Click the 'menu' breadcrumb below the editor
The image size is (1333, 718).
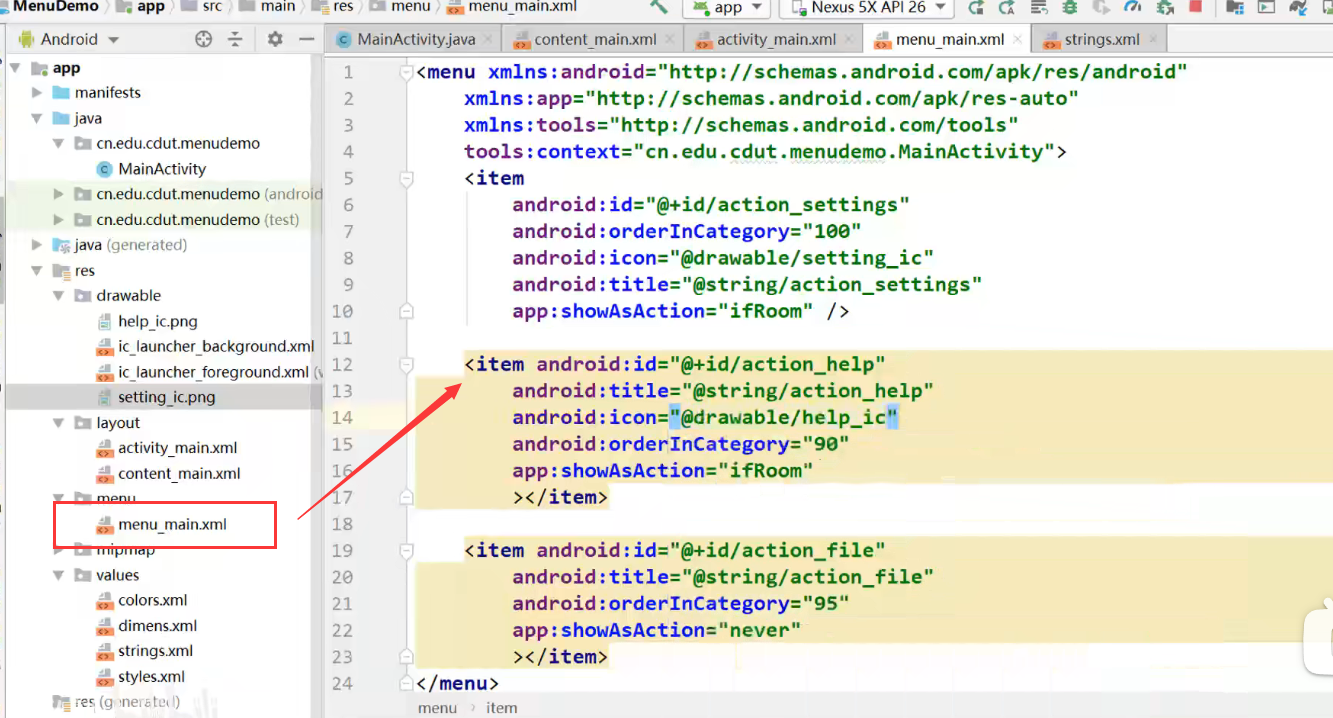[437, 707]
